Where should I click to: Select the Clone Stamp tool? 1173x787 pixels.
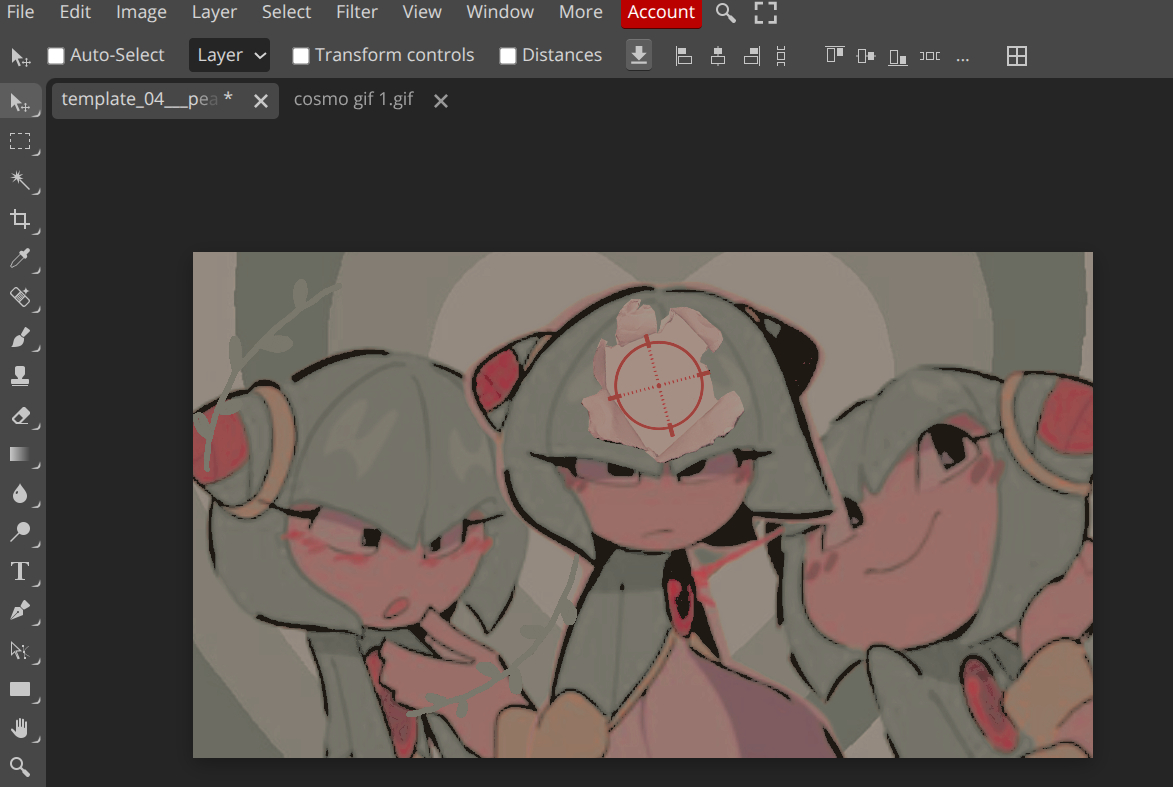(20, 376)
